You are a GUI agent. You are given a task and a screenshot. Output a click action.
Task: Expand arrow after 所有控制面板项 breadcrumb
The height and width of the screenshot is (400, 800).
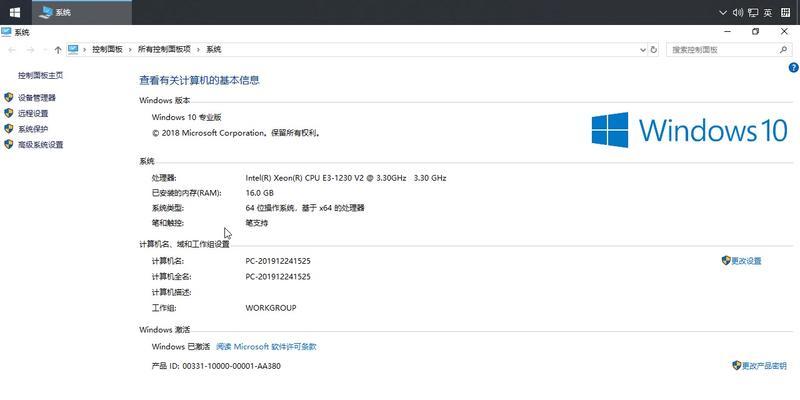(198, 49)
